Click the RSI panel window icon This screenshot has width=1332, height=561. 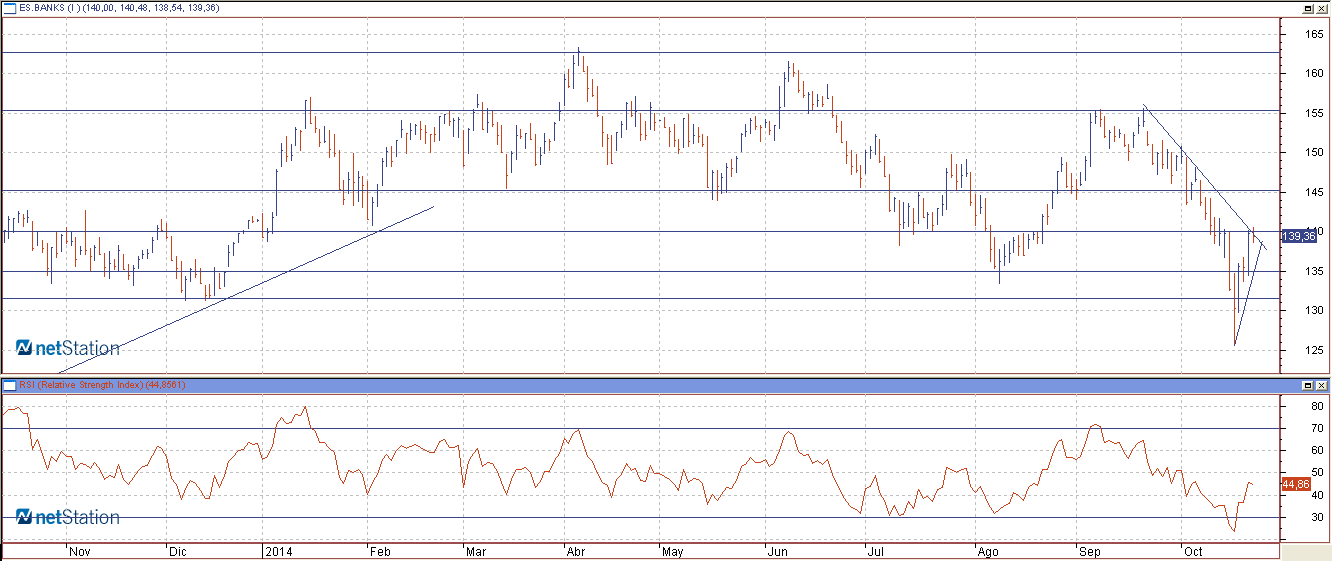(9, 385)
